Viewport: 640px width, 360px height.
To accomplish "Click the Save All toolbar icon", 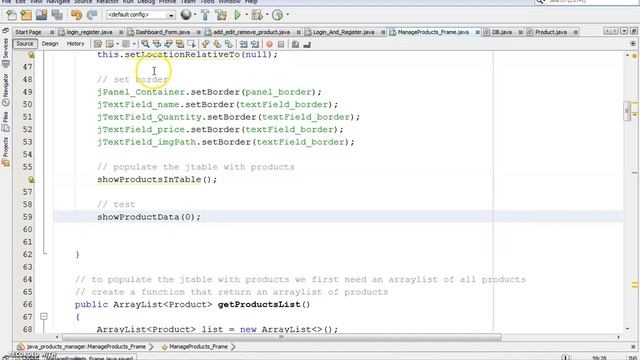I will tap(57, 15).
